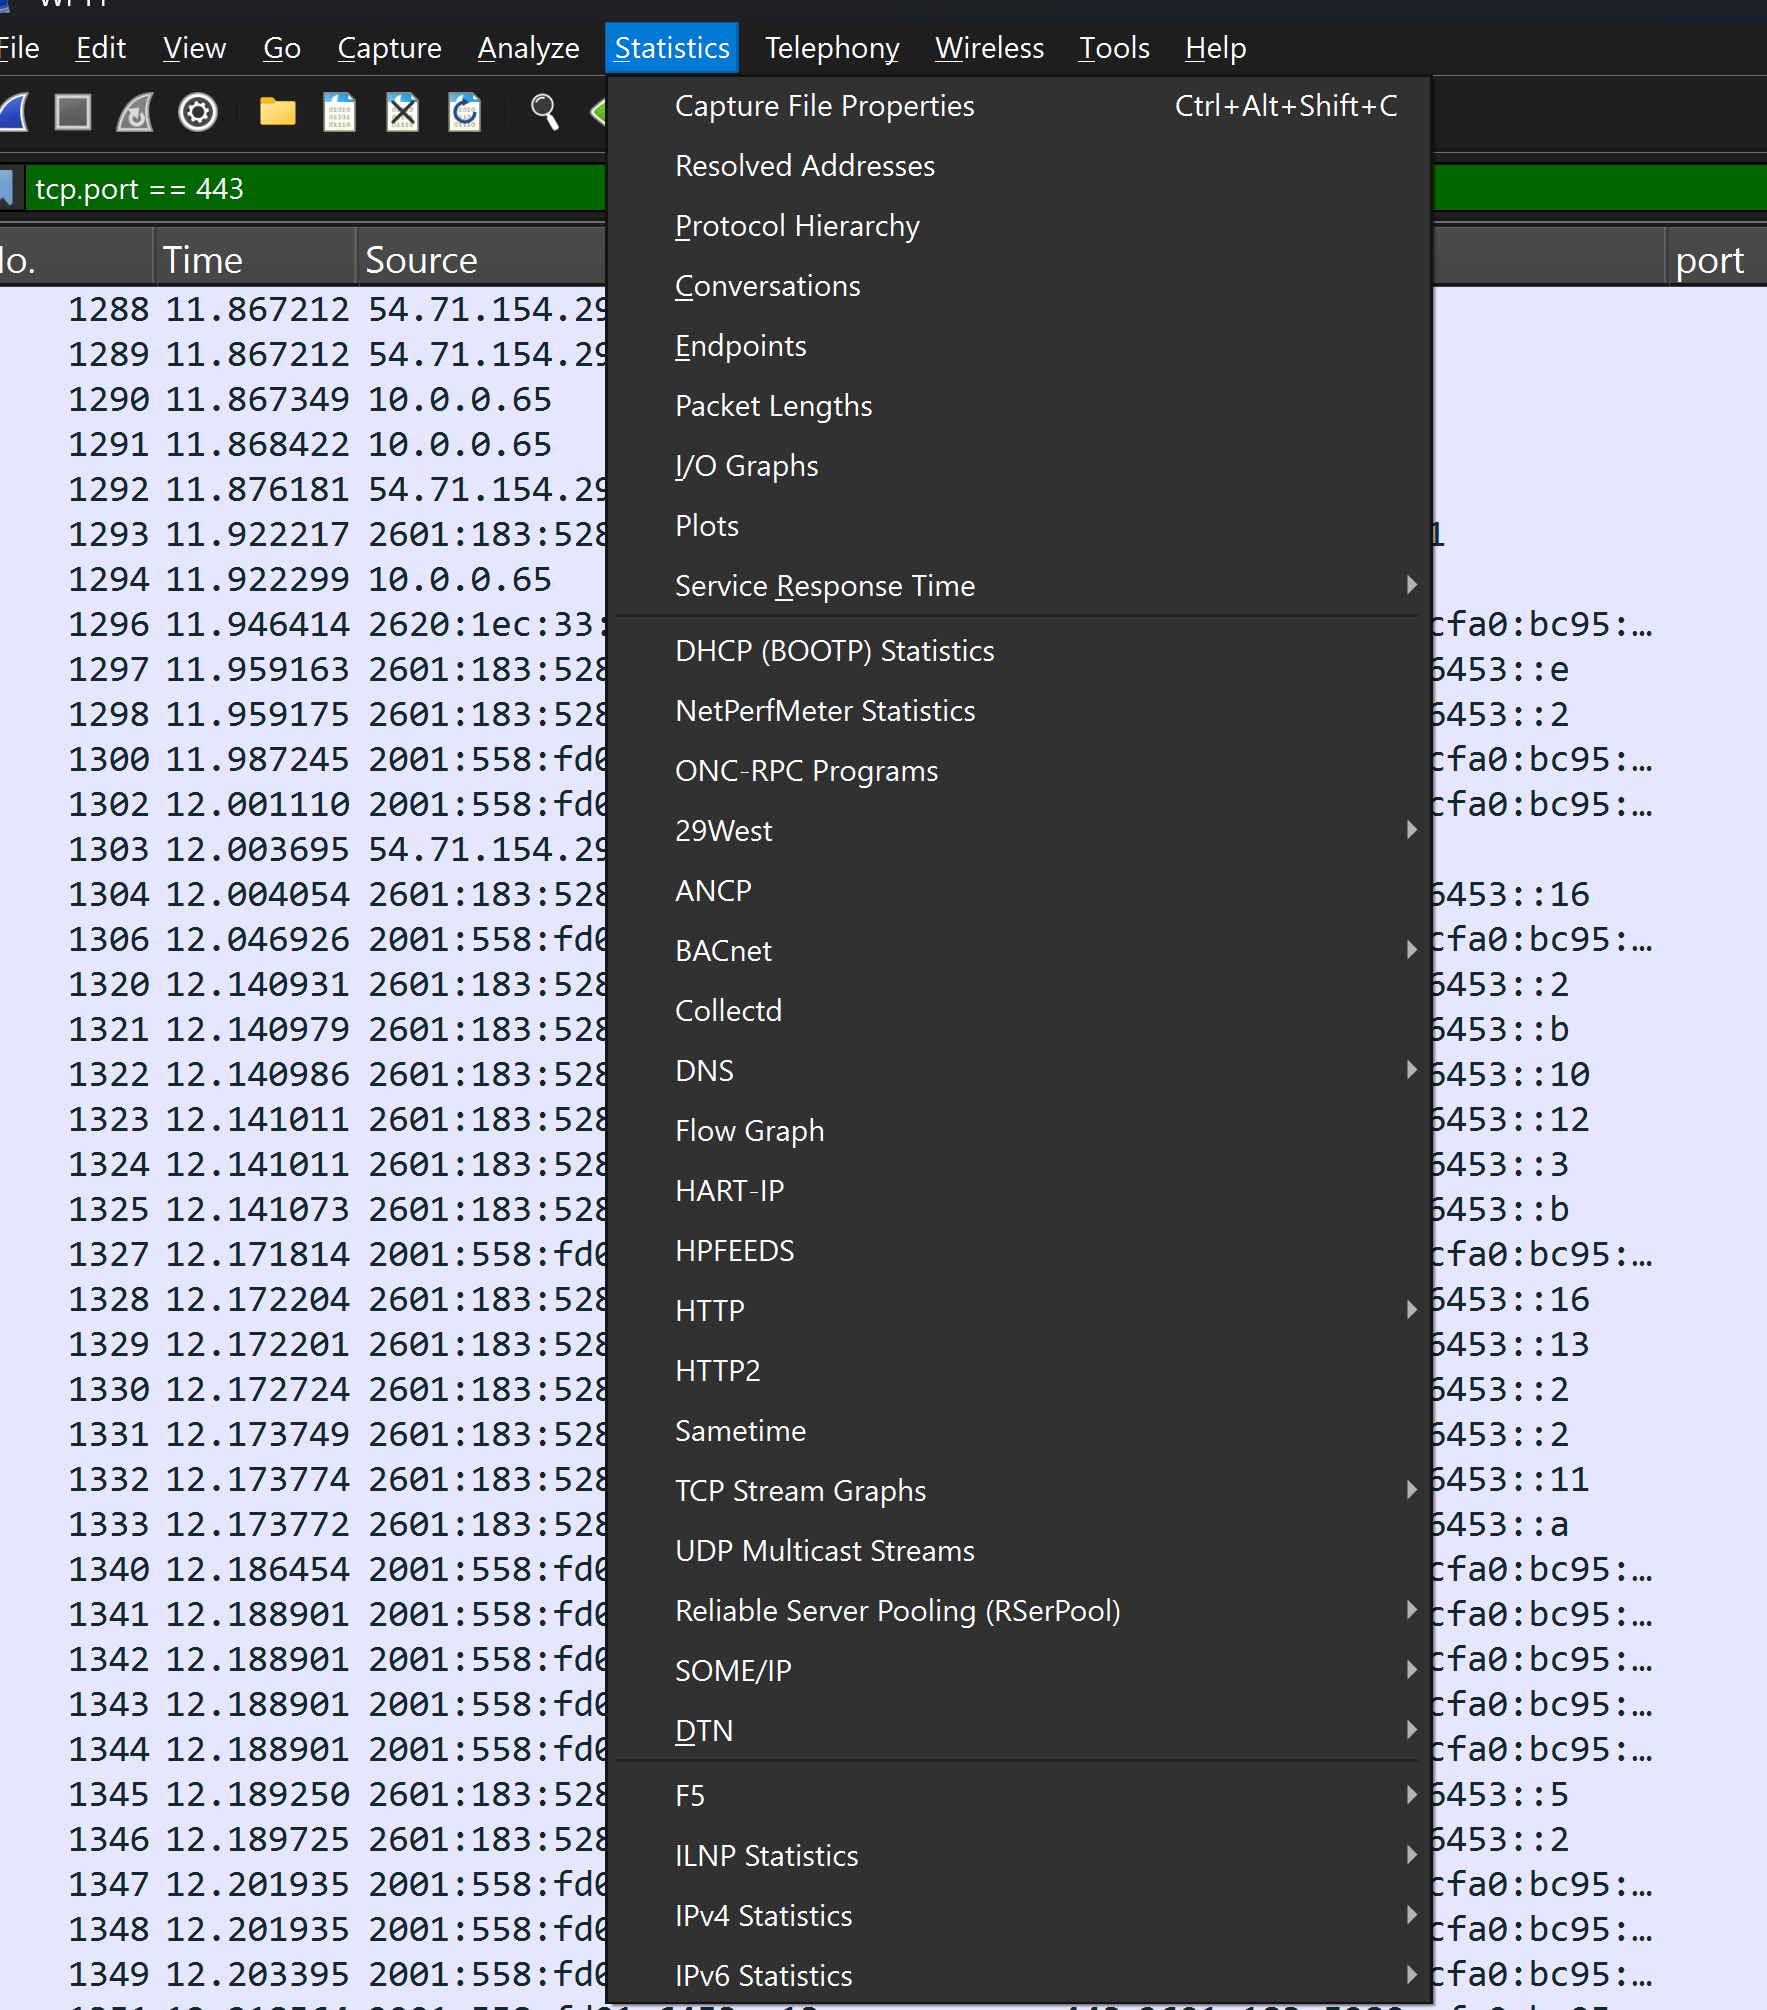Select Capture File Properties
Screen dimensions: 1767x2010
coord(1019,106)
